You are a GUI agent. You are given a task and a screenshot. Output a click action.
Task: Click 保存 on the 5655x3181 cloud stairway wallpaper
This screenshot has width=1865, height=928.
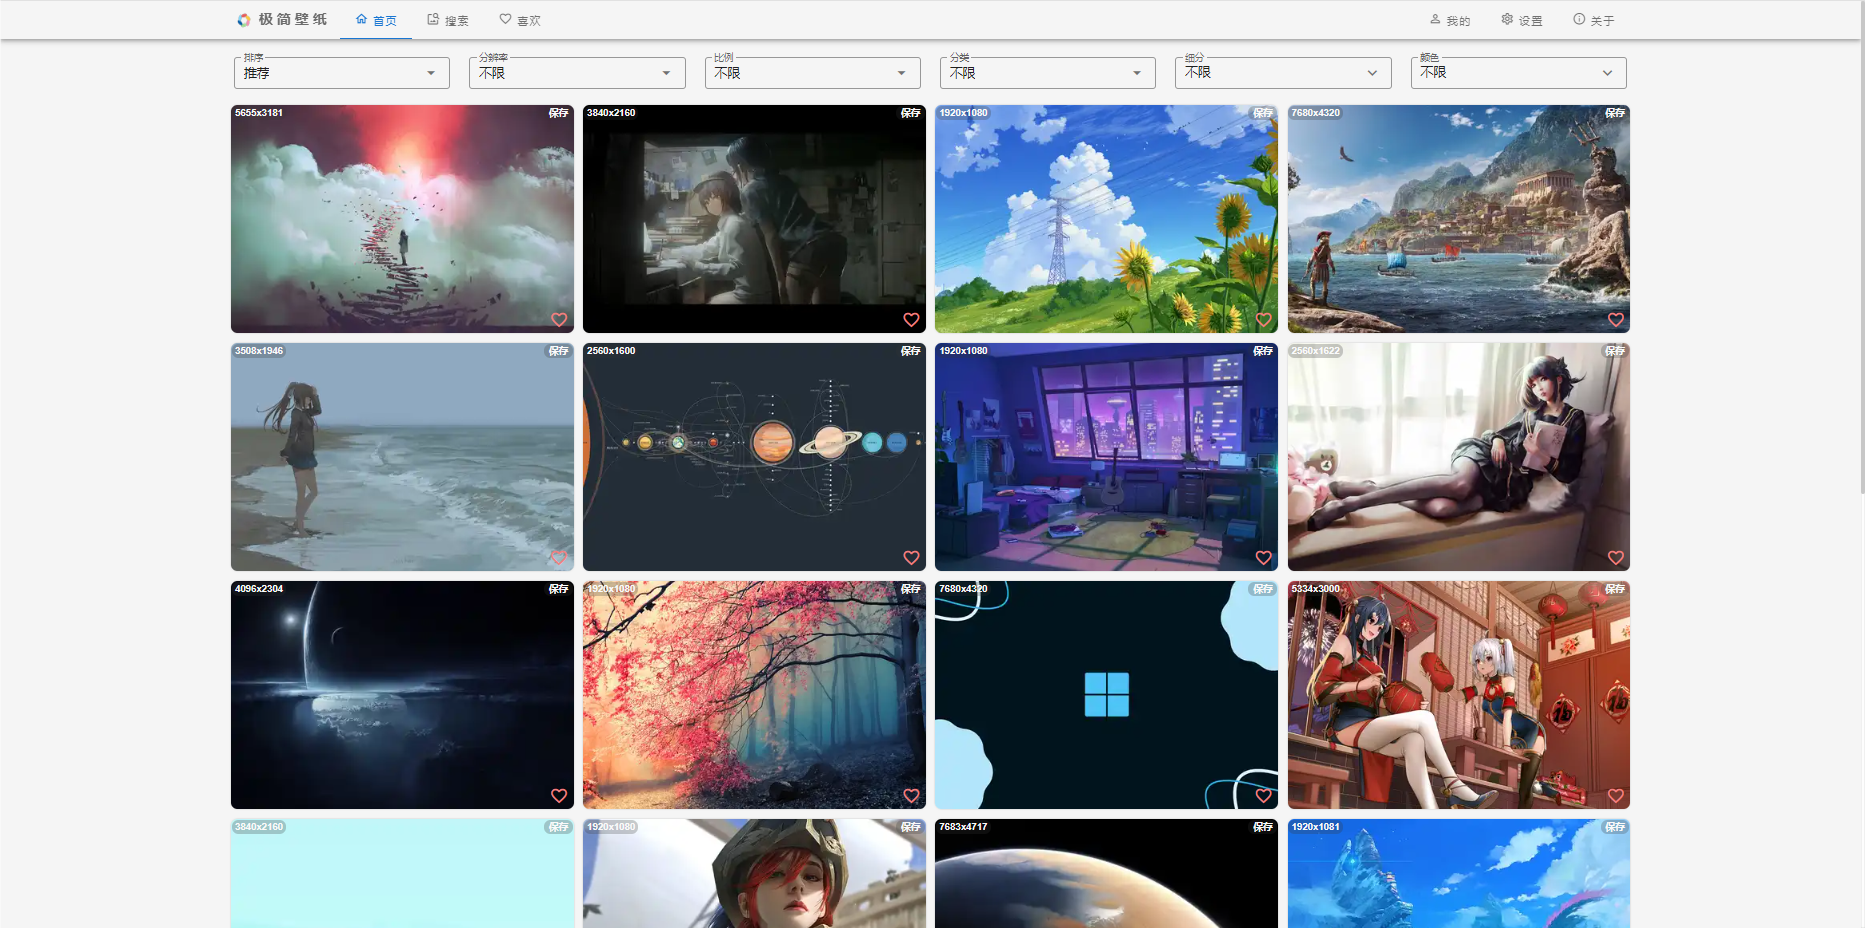tap(558, 113)
